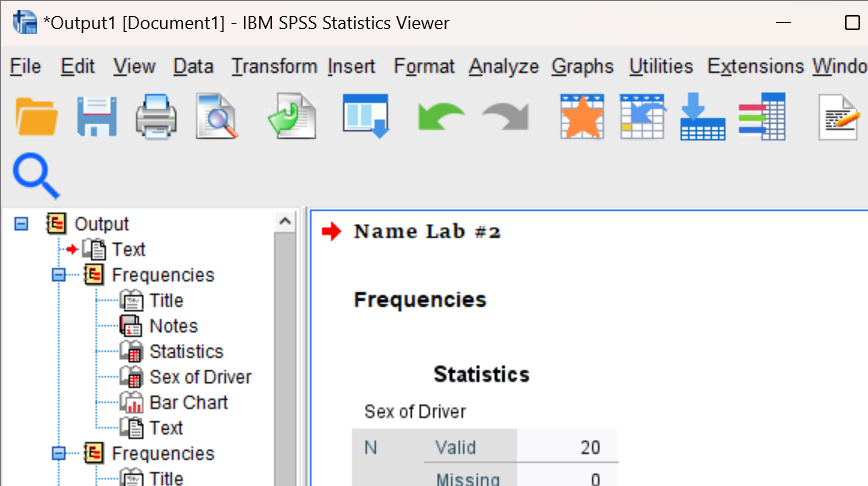Viewport: 868px width, 486px height.
Task: Click the Valid row label
Action: pyautogui.click(x=455, y=447)
